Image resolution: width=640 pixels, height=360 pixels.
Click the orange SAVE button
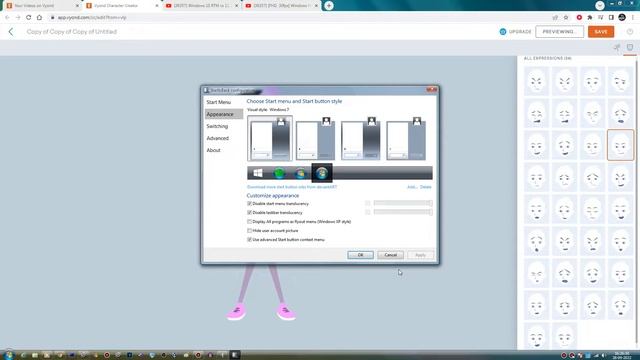click(601, 31)
